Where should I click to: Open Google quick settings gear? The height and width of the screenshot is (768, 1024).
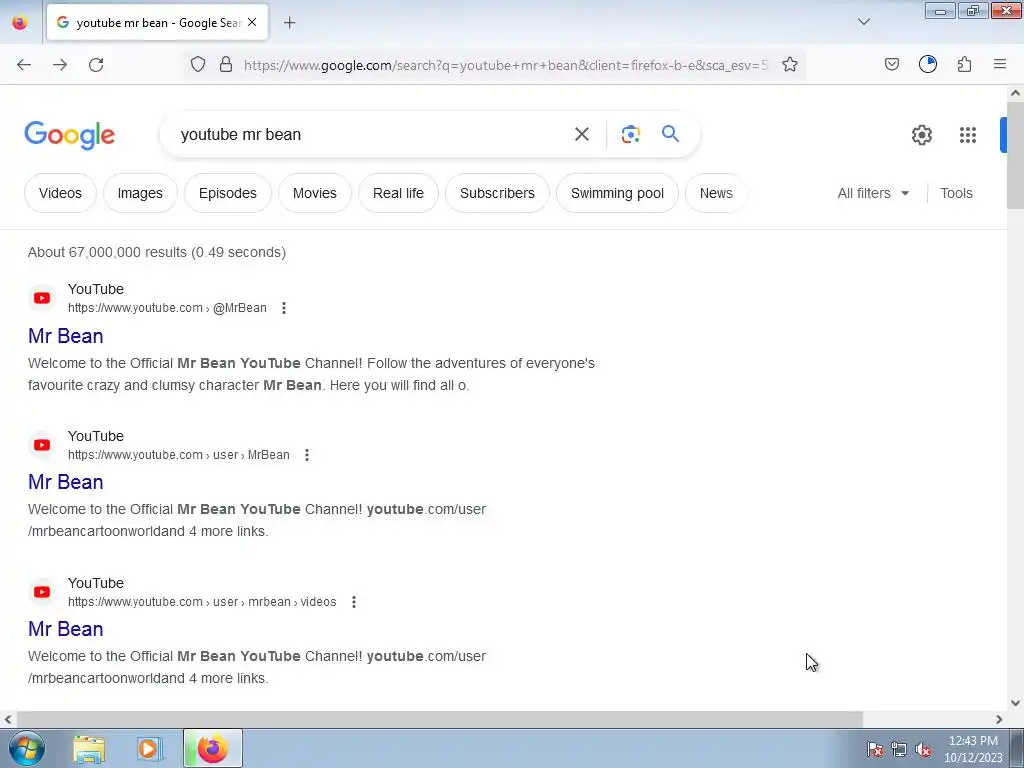[921, 135]
